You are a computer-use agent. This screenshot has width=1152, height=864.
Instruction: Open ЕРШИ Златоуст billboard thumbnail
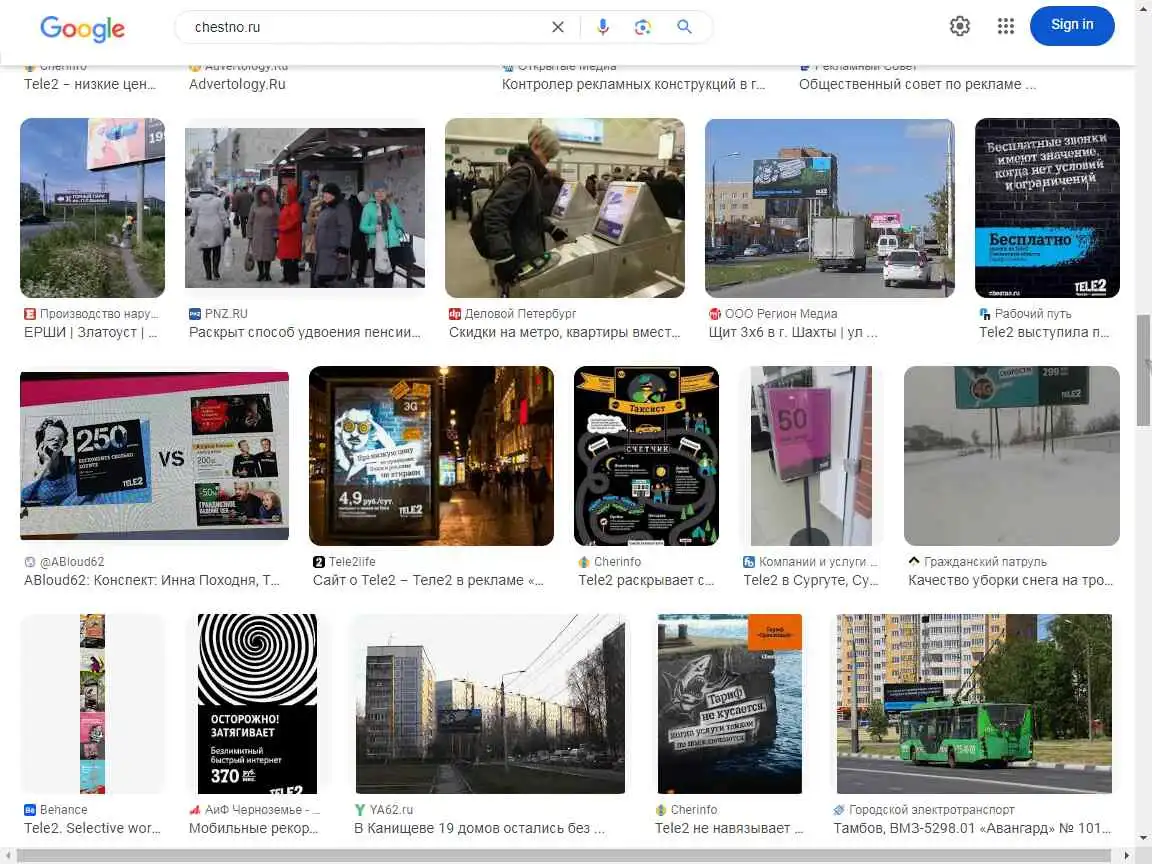93,208
